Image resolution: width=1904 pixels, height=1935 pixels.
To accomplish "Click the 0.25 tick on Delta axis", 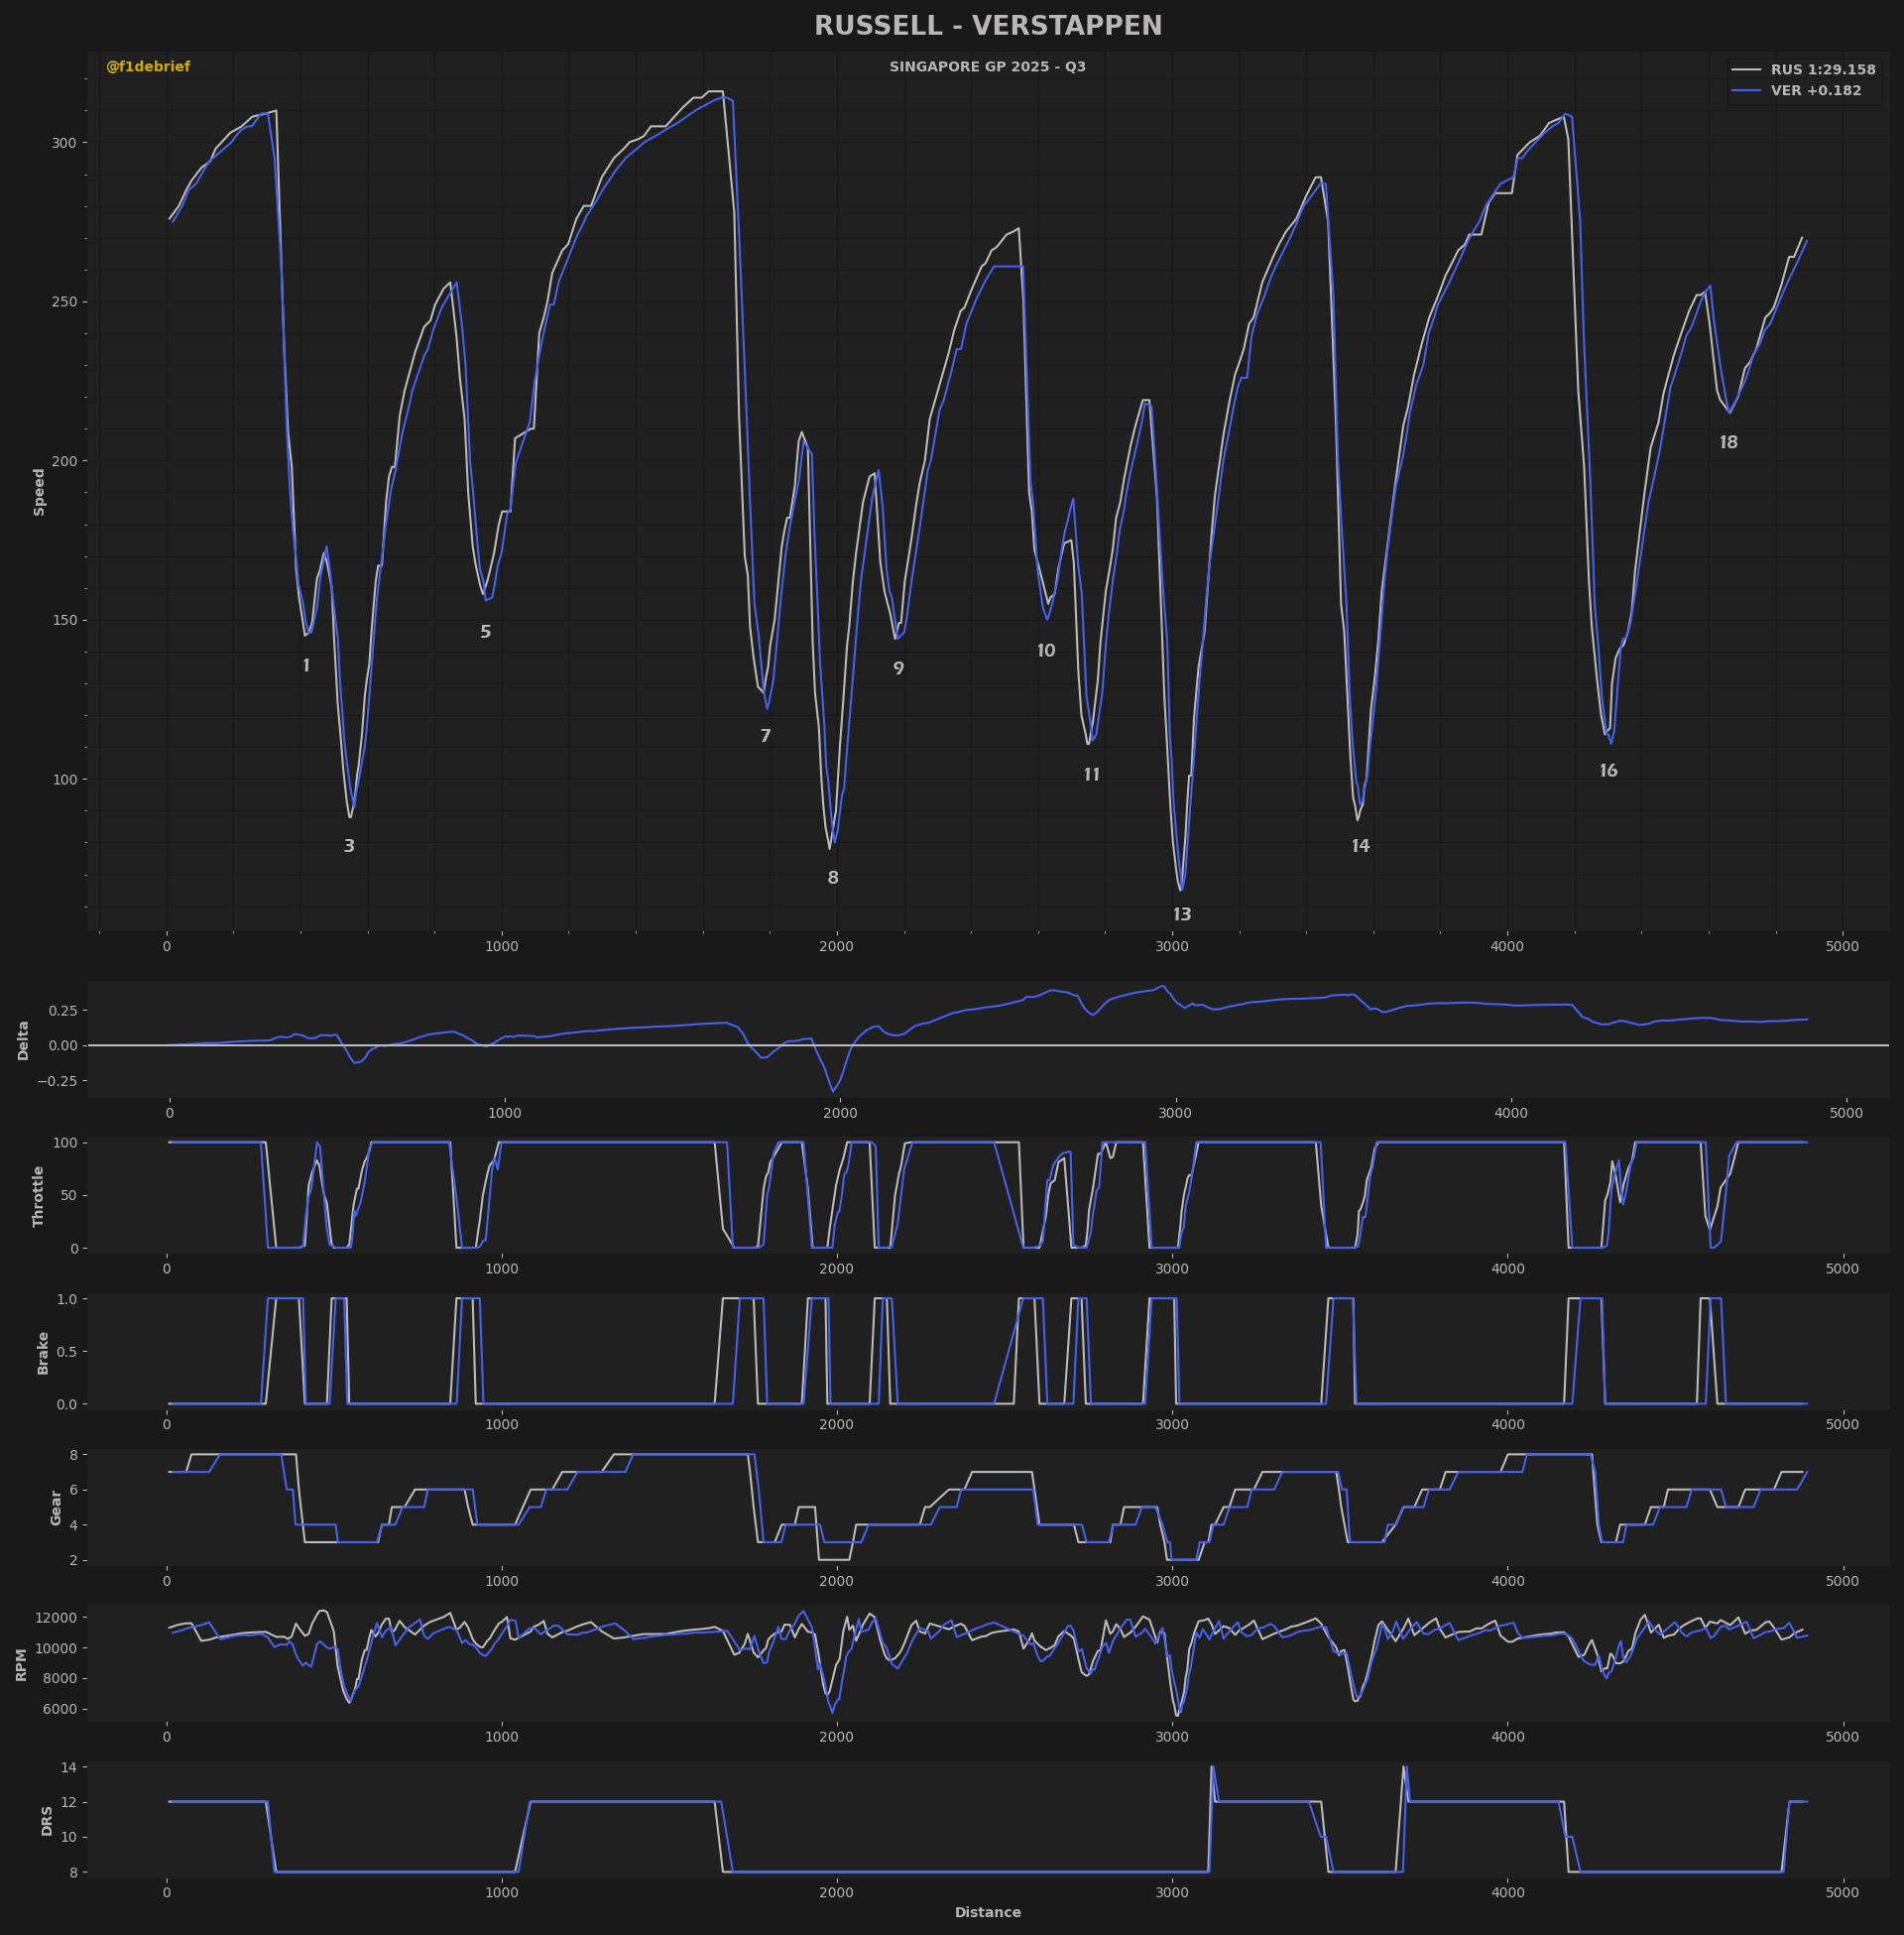I will pyautogui.click(x=62, y=1010).
